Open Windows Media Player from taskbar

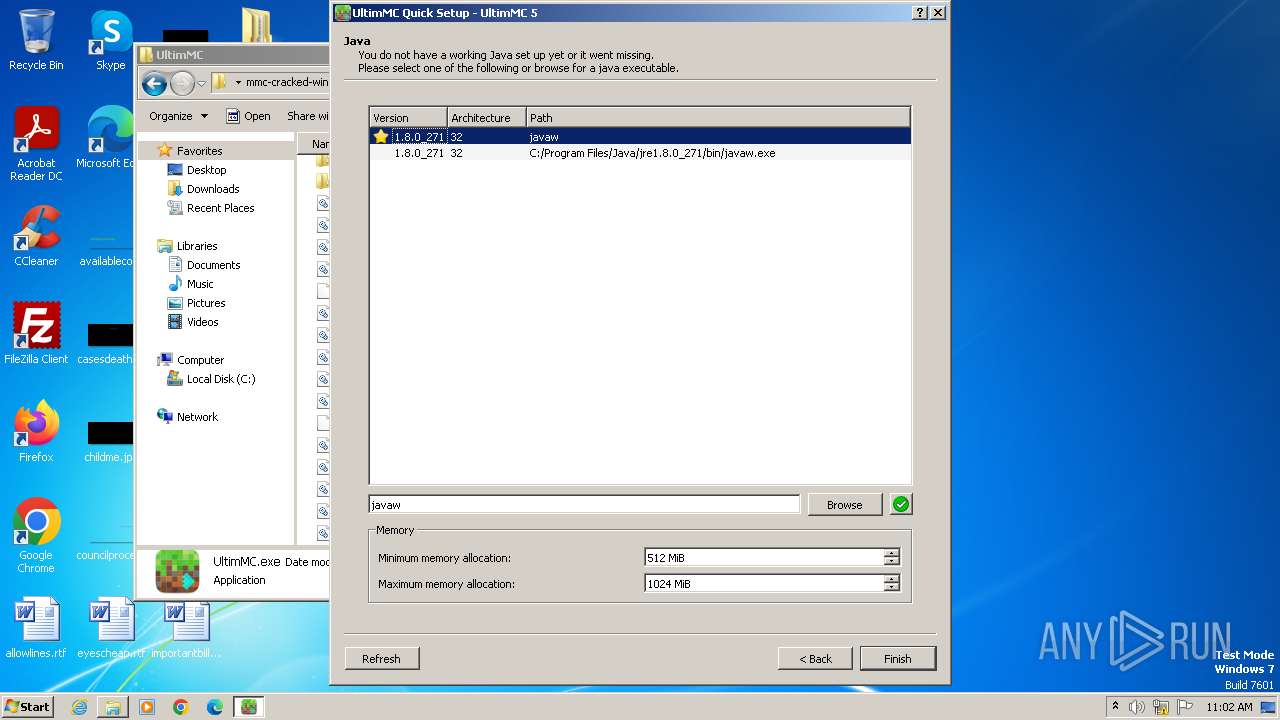pos(147,707)
